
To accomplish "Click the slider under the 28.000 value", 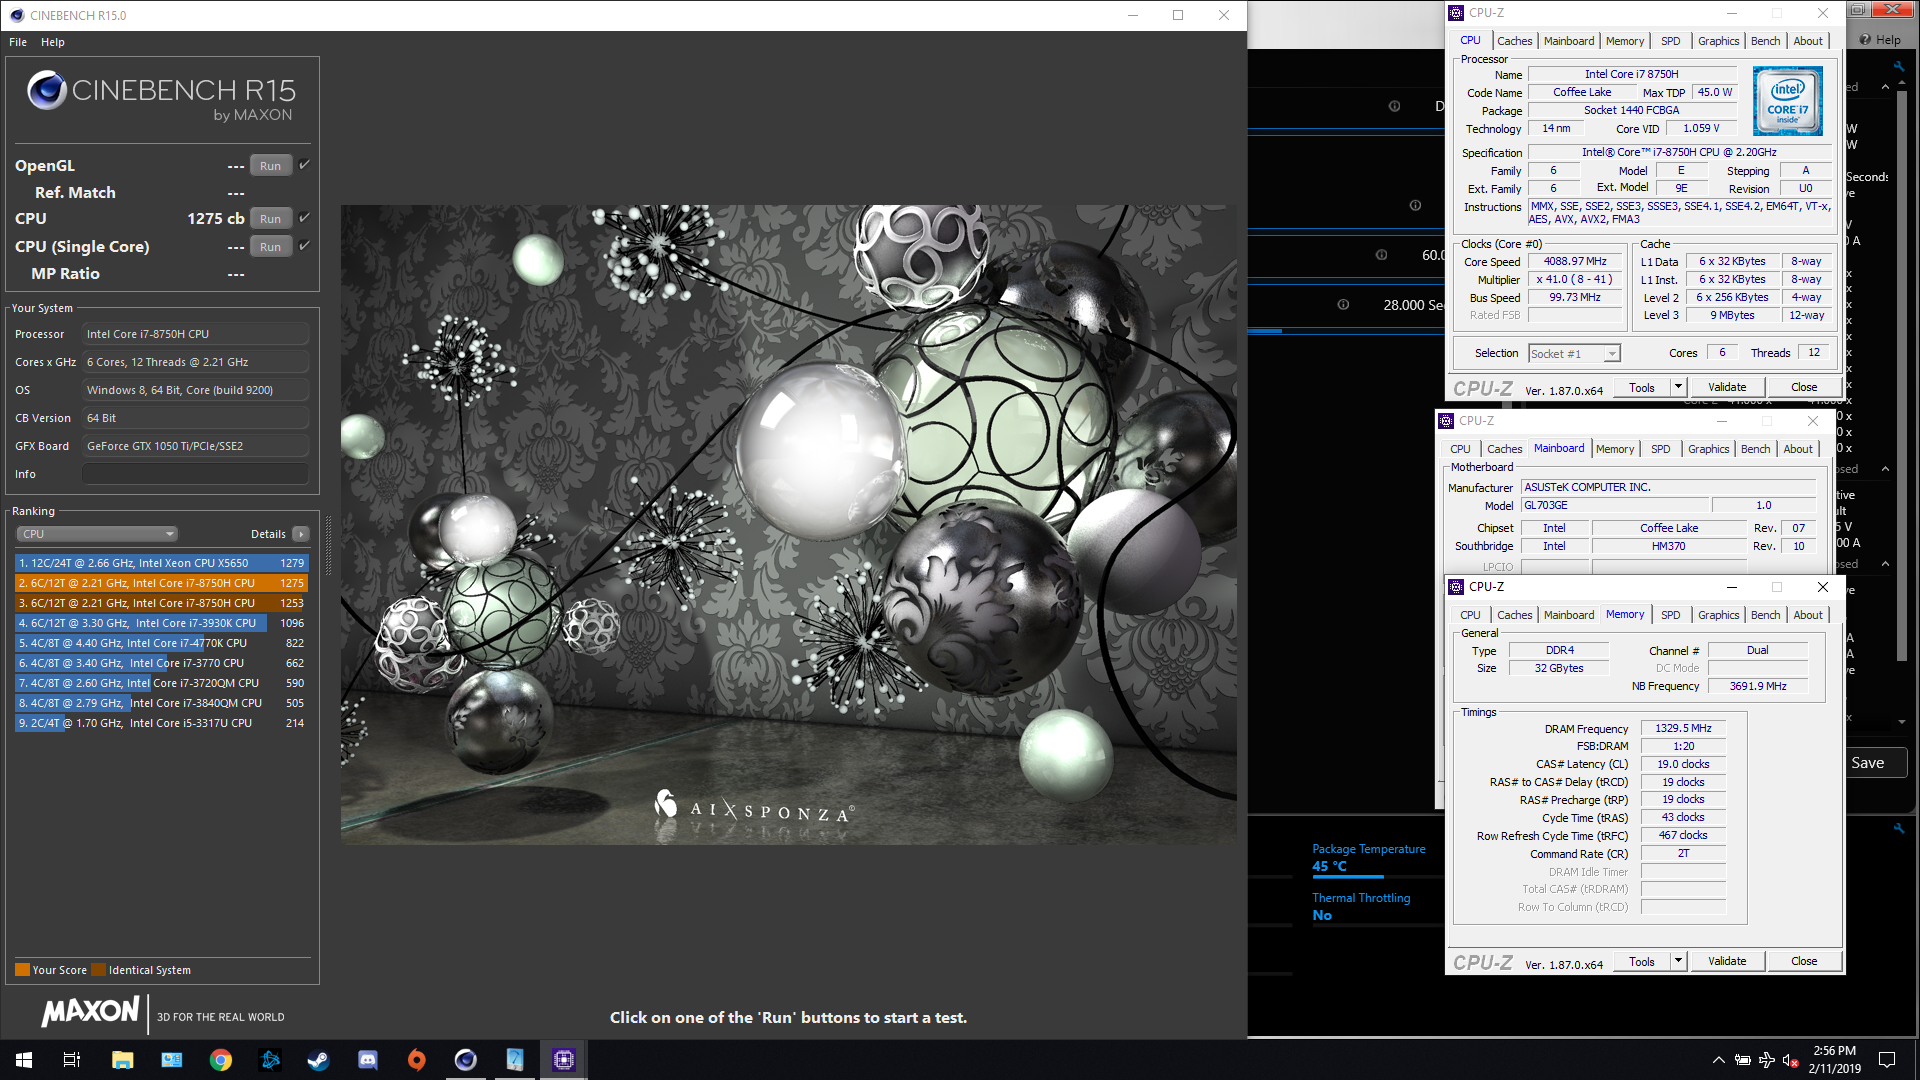I will tap(1345, 331).
